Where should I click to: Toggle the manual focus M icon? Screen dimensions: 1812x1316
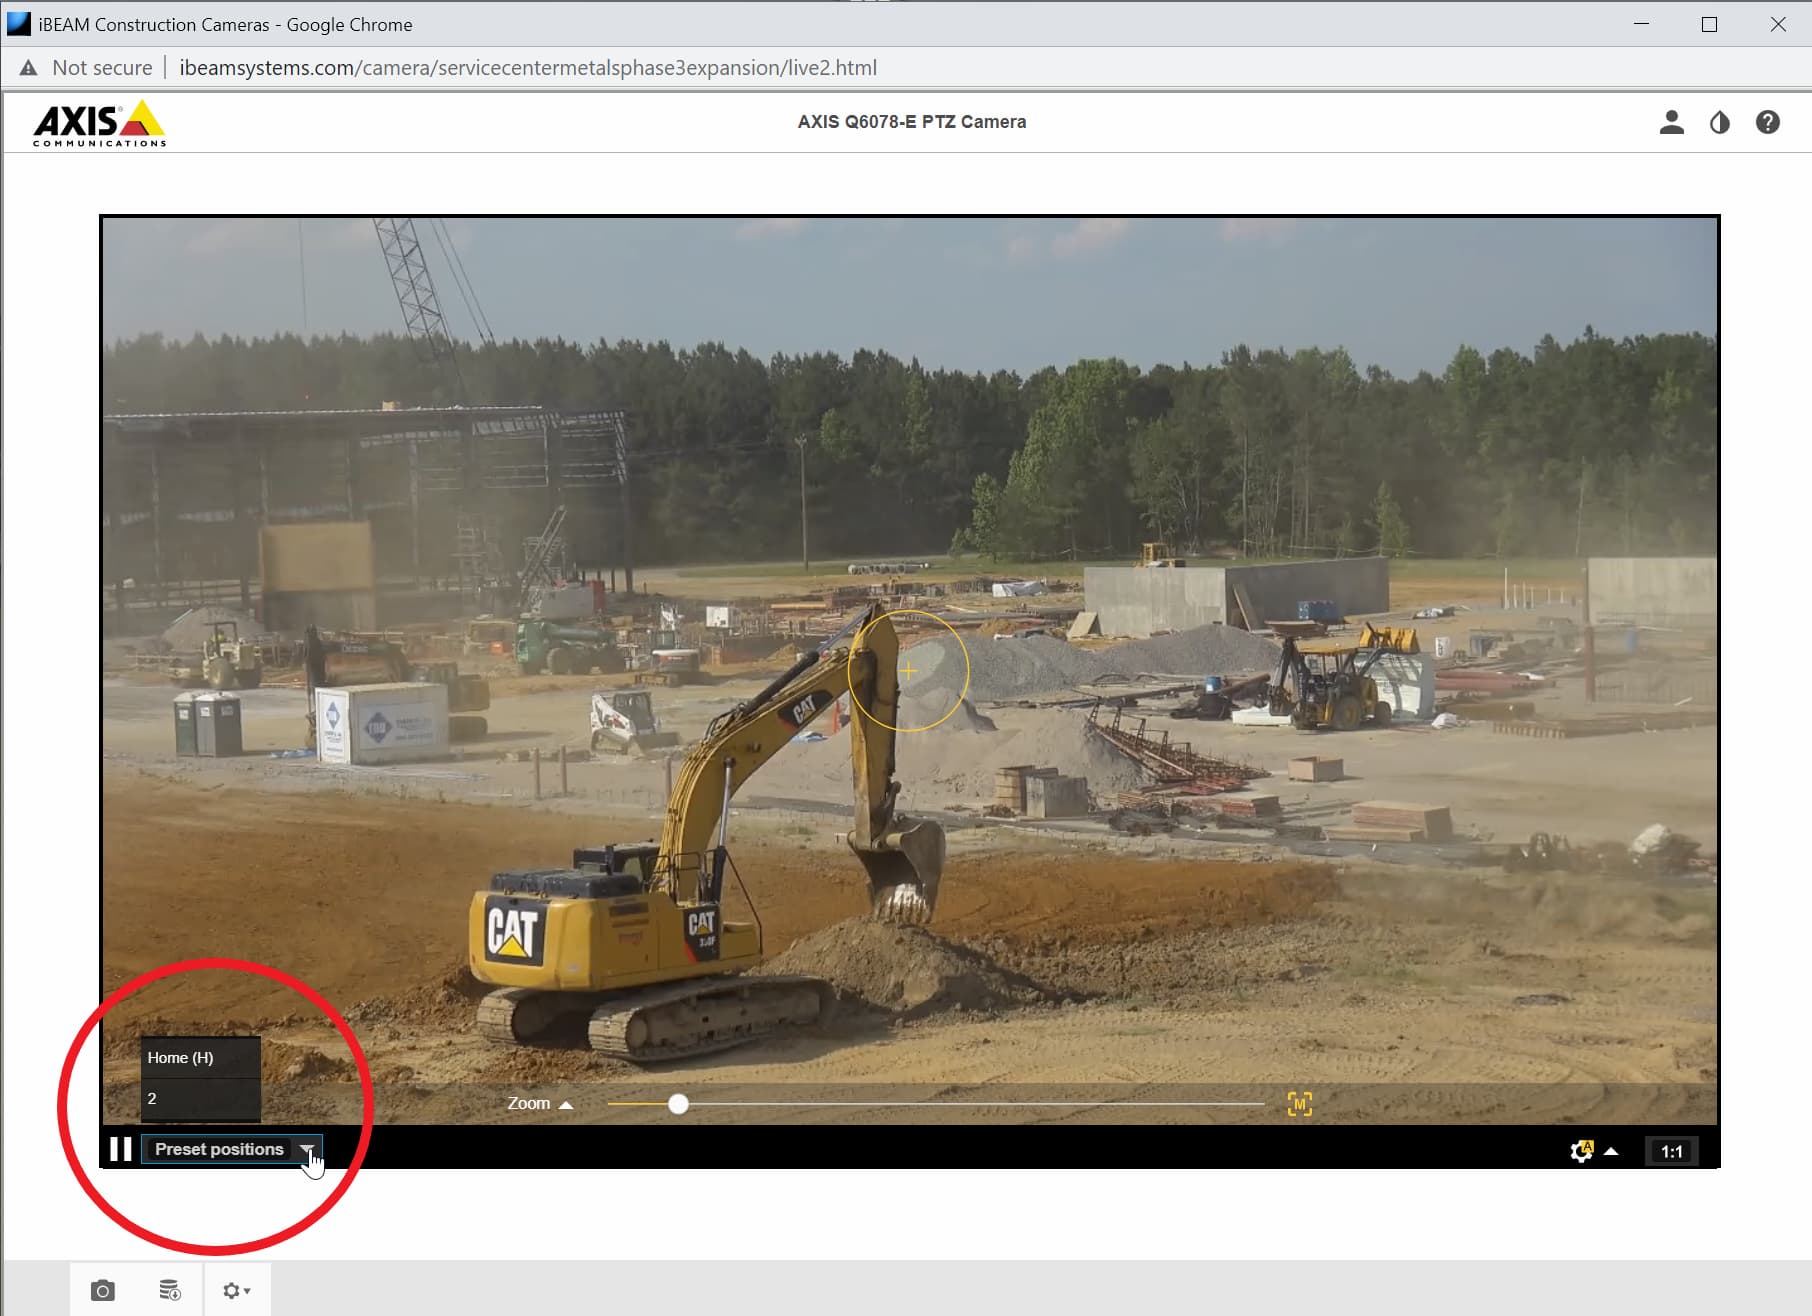point(1299,1104)
